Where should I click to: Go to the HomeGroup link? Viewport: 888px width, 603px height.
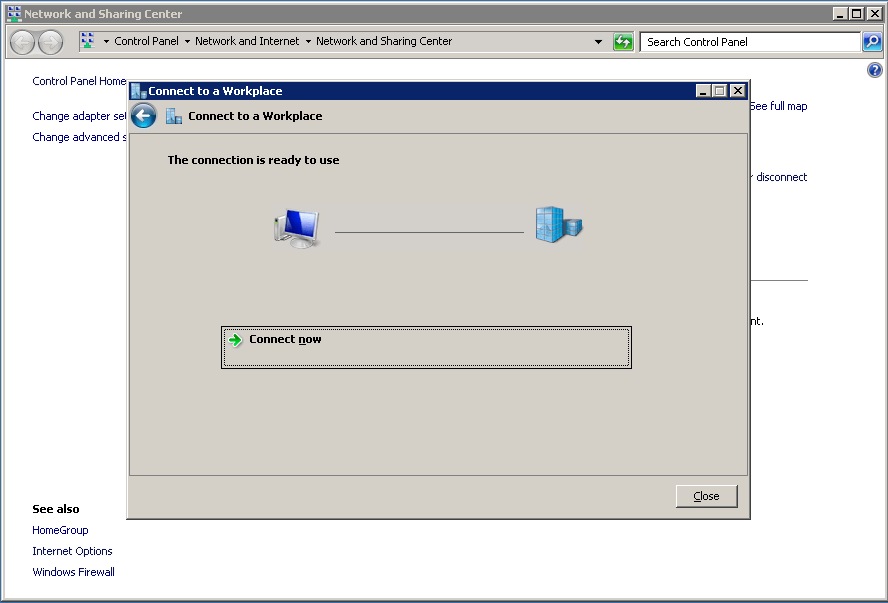60,530
